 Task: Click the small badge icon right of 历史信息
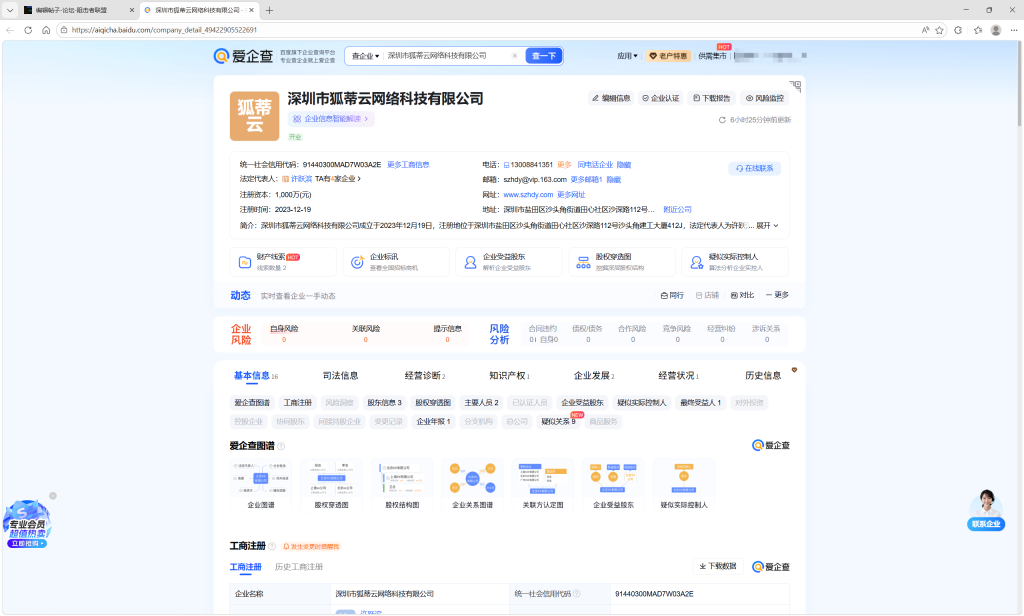pyautogui.click(x=794, y=370)
